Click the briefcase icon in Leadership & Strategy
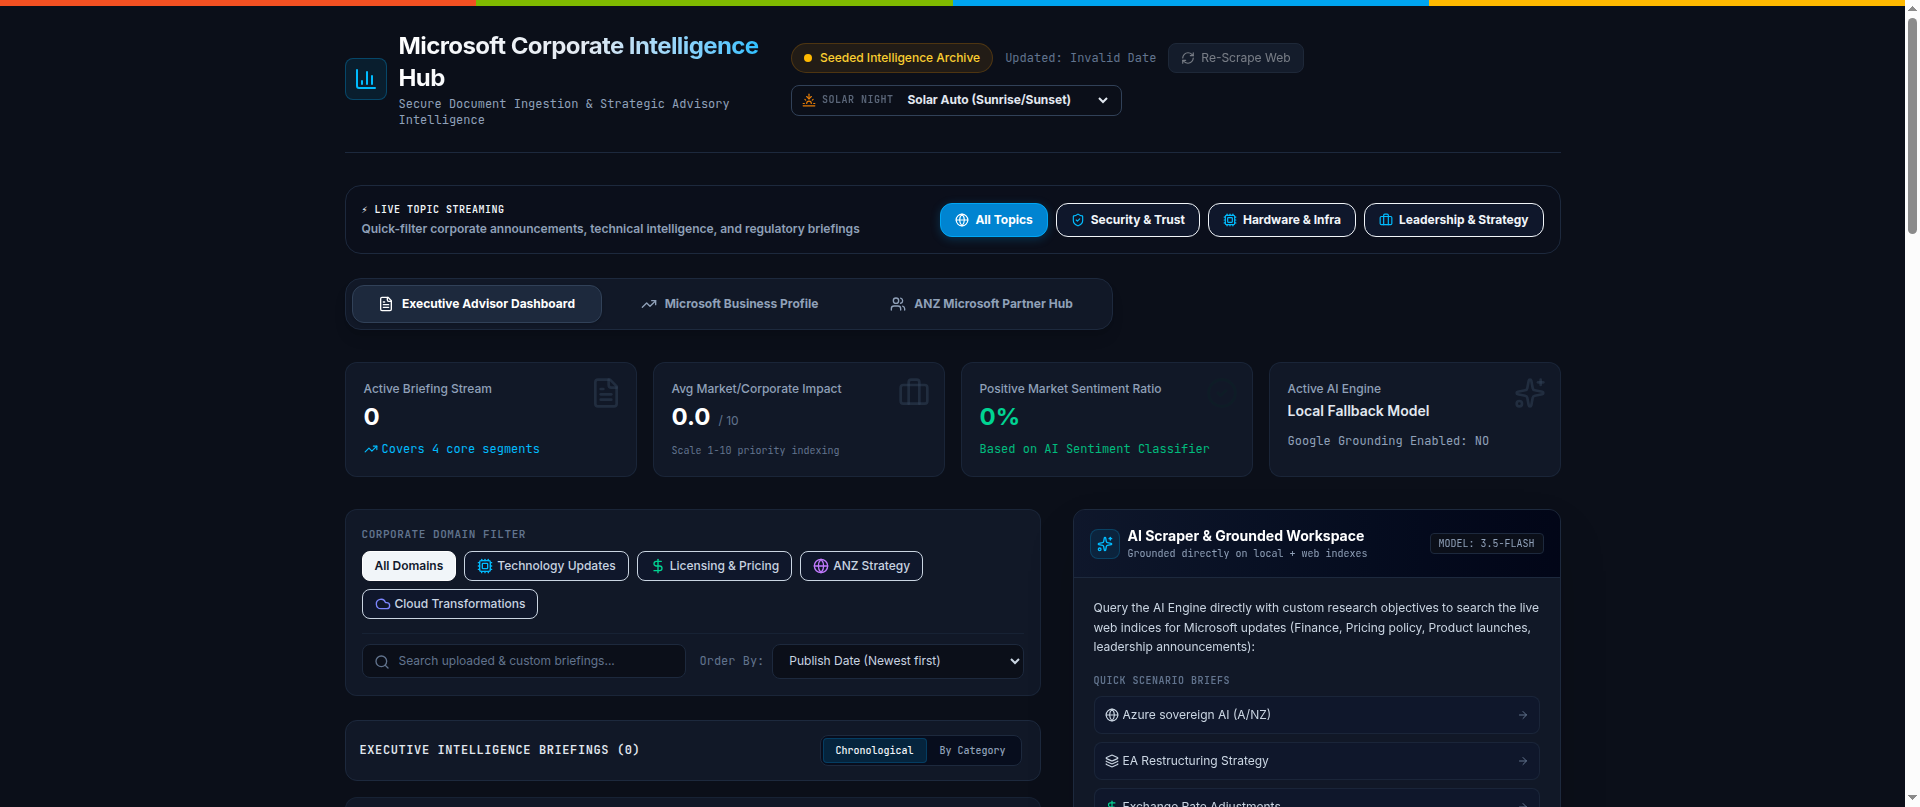Screen dimensions: 1920x807 pyautogui.click(x=1386, y=220)
